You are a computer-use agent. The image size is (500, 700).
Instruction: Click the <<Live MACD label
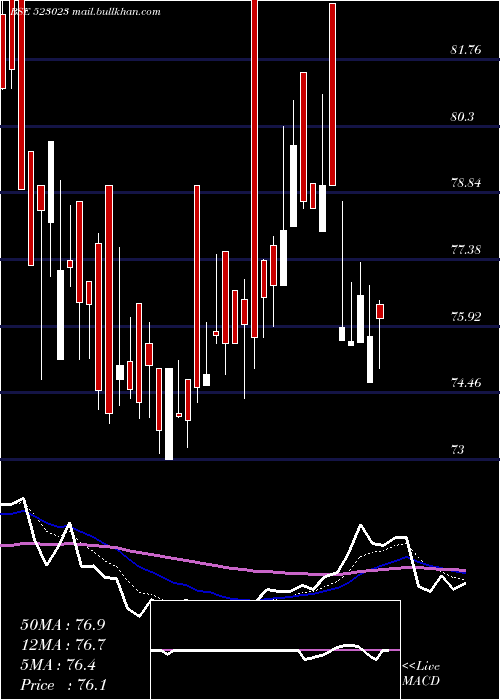[x=421, y=674]
